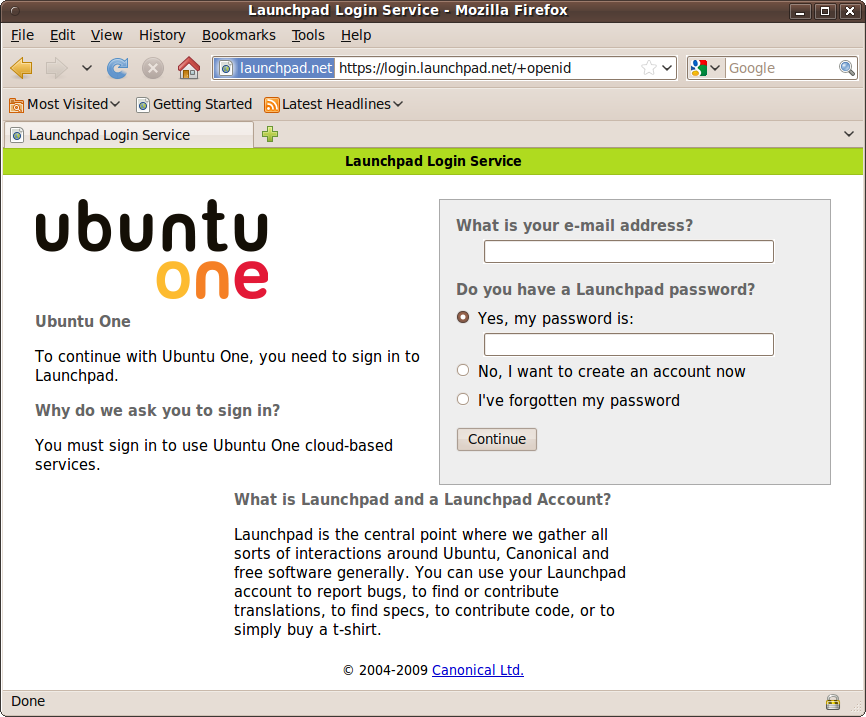This screenshot has height=717, width=866.
Task: Follow the Canonical Ltd. link
Action: [x=477, y=670]
